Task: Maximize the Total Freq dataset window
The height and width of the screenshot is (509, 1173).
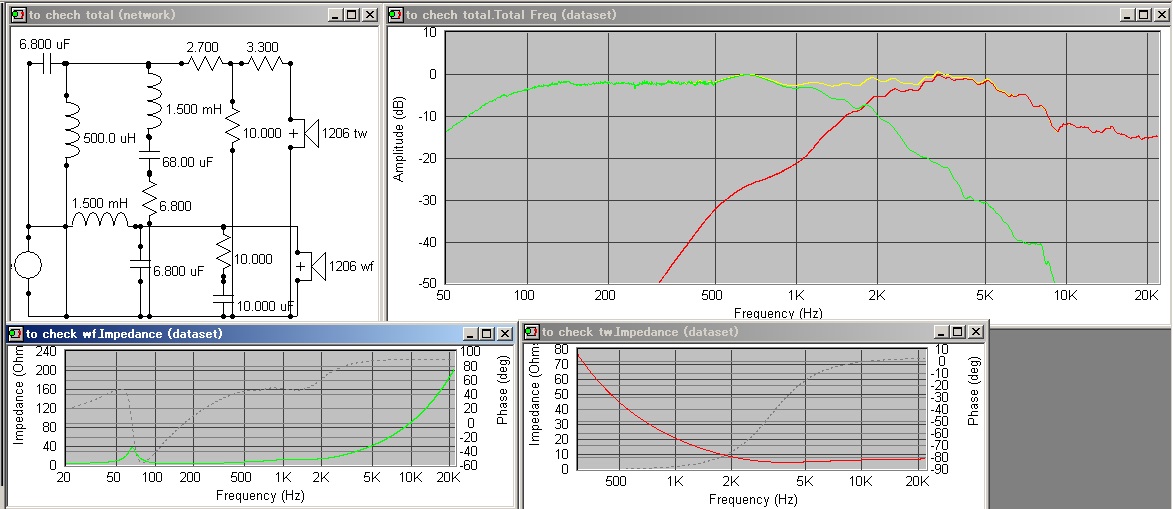Action: (x=1143, y=14)
